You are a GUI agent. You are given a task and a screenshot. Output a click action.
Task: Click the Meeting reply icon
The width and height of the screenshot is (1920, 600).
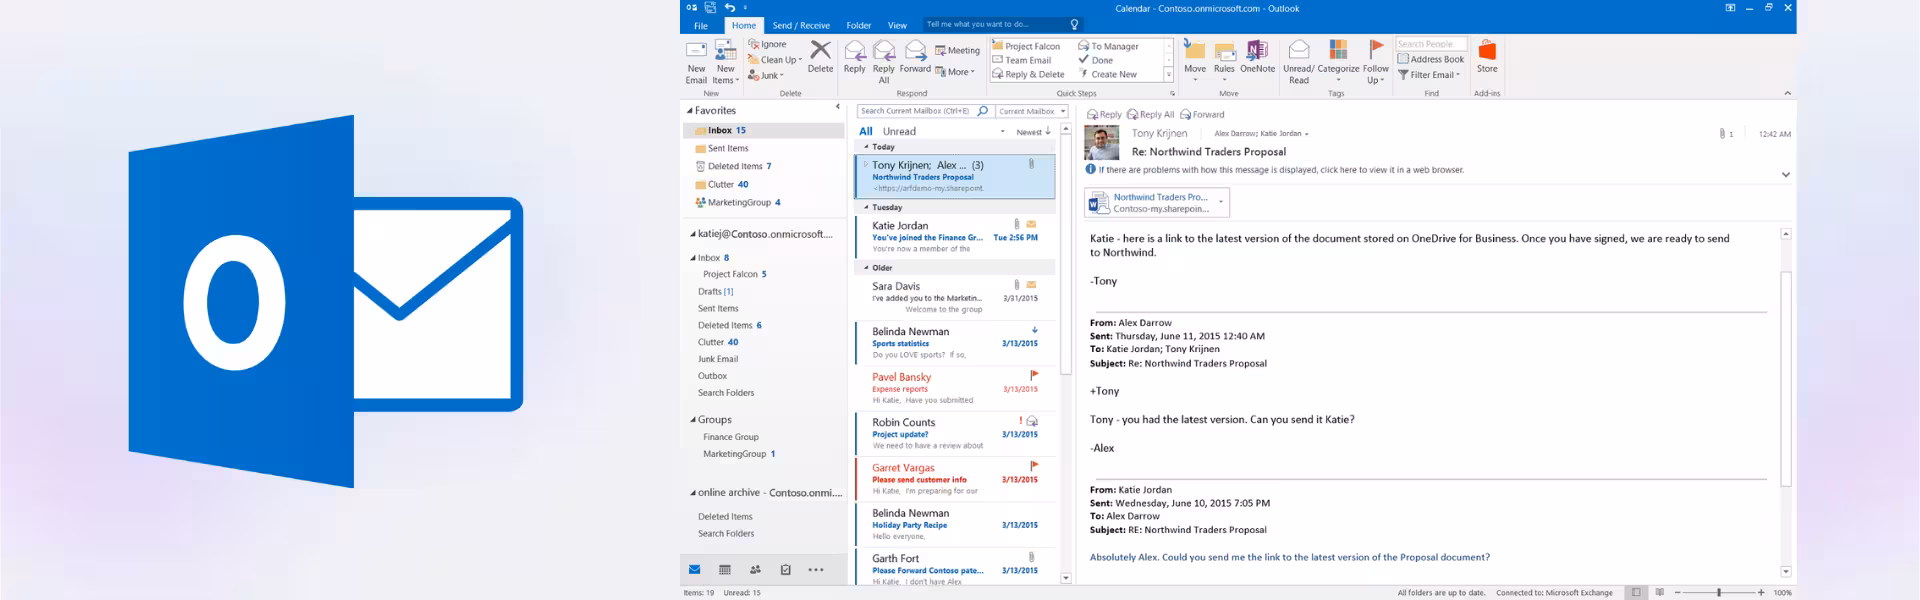(x=941, y=50)
